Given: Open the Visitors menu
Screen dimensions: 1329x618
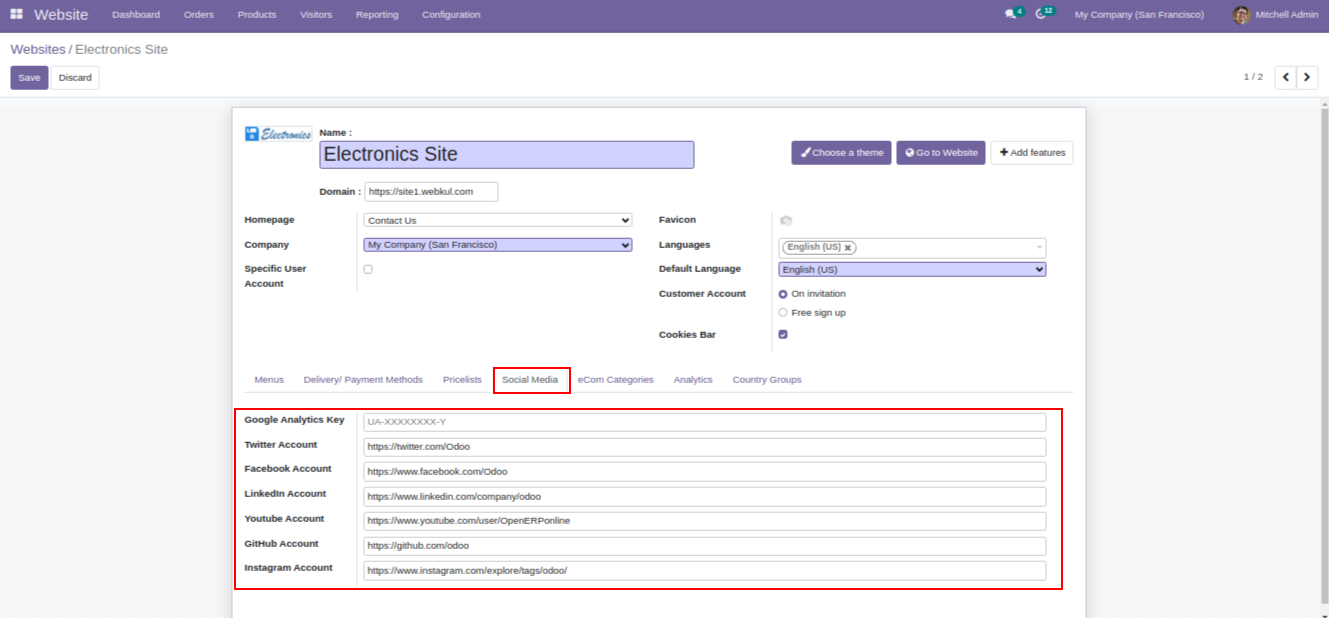Looking at the screenshot, I should point(316,15).
